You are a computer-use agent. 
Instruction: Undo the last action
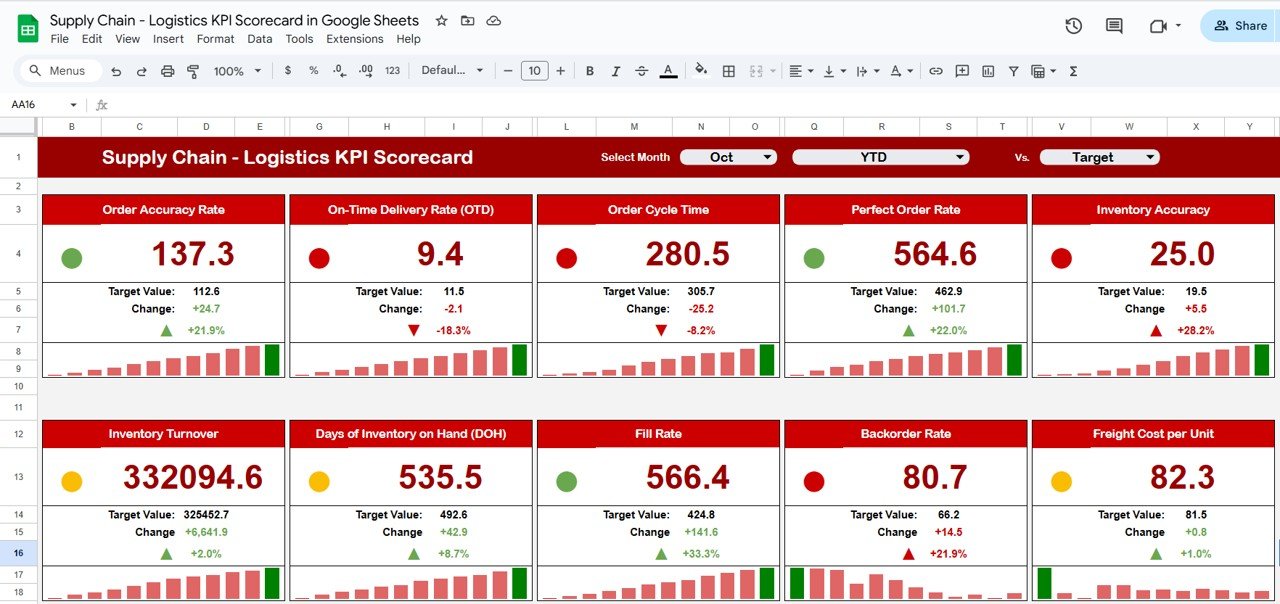118,71
